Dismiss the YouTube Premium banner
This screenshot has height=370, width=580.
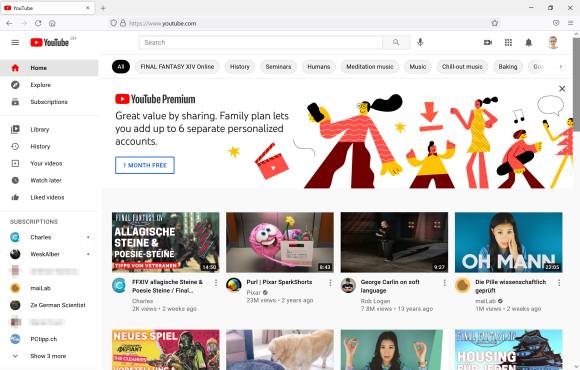pyautogui.click(x=562, y=89)
